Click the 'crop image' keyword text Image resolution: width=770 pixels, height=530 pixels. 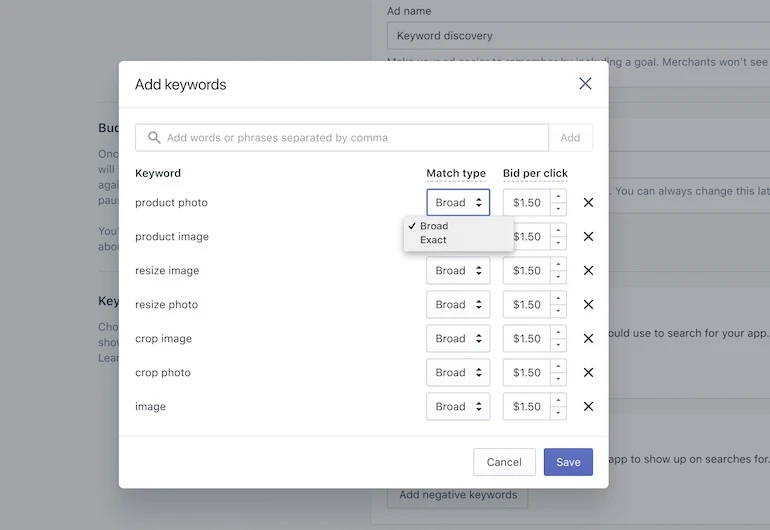pos(164,338)
